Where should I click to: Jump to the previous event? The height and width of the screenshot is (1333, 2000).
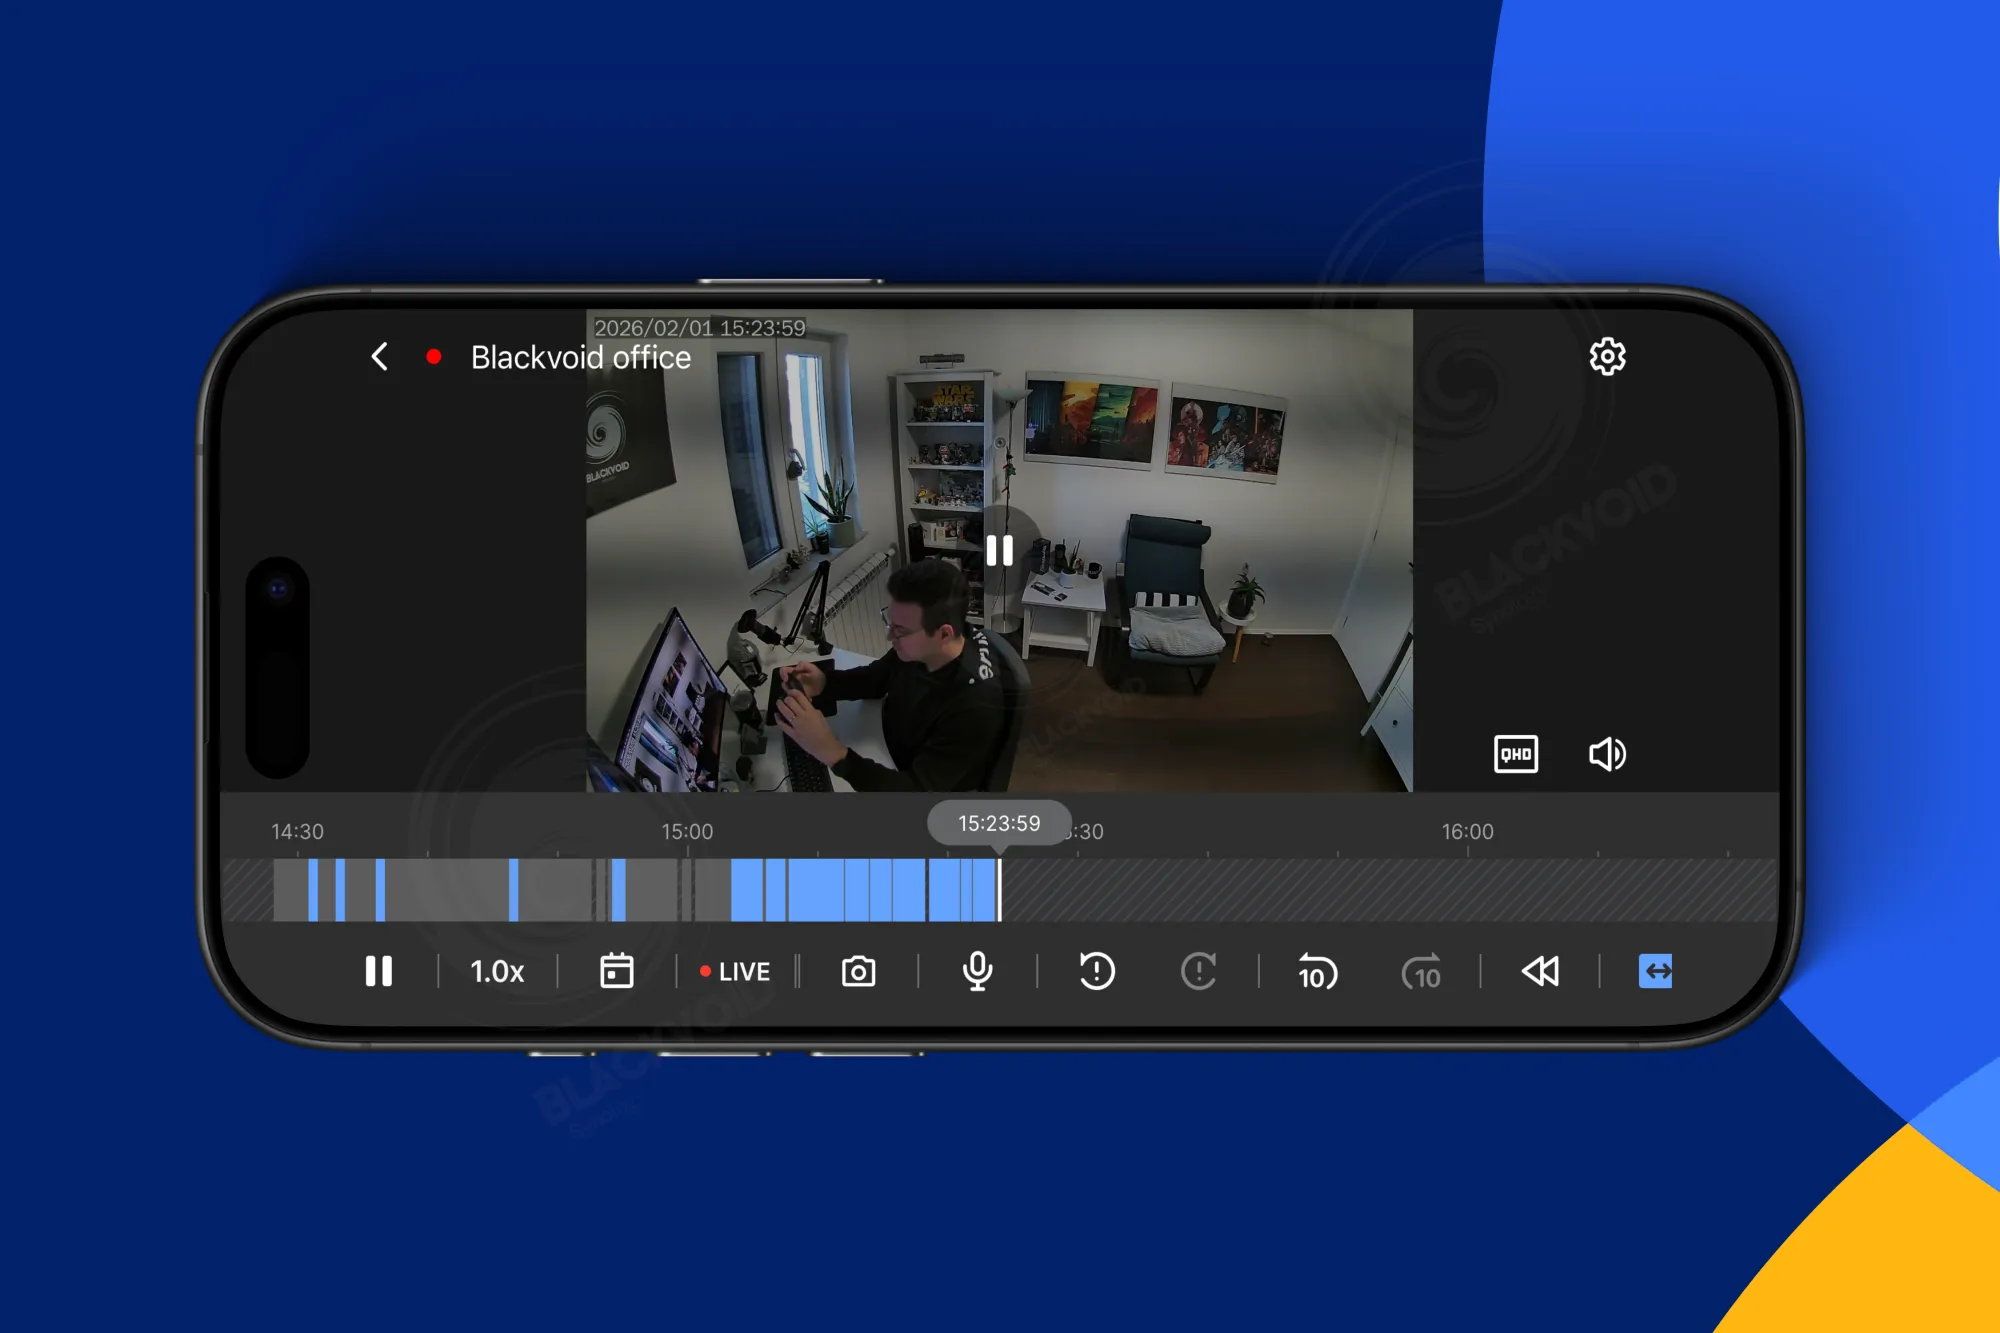pos(1097,971)
